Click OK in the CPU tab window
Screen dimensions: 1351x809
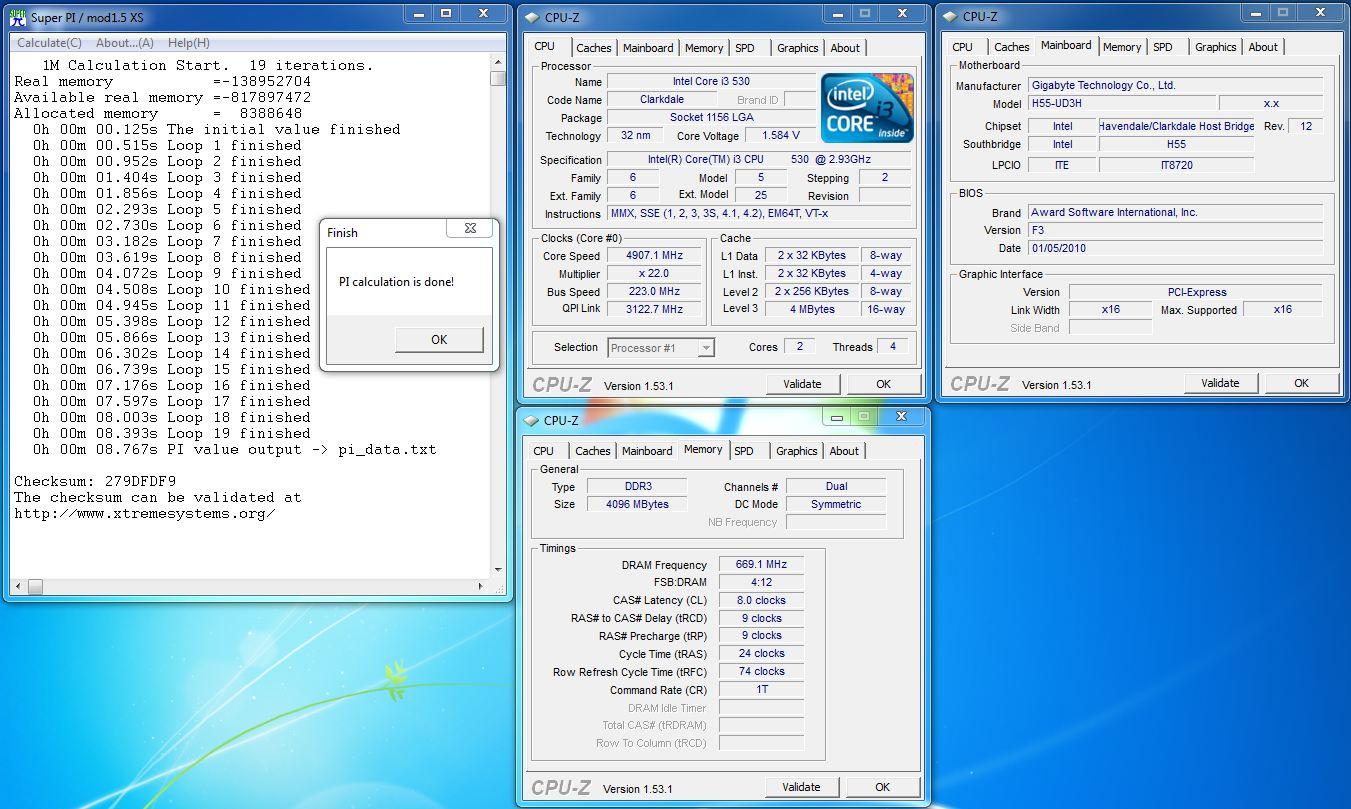coord(883,384)
